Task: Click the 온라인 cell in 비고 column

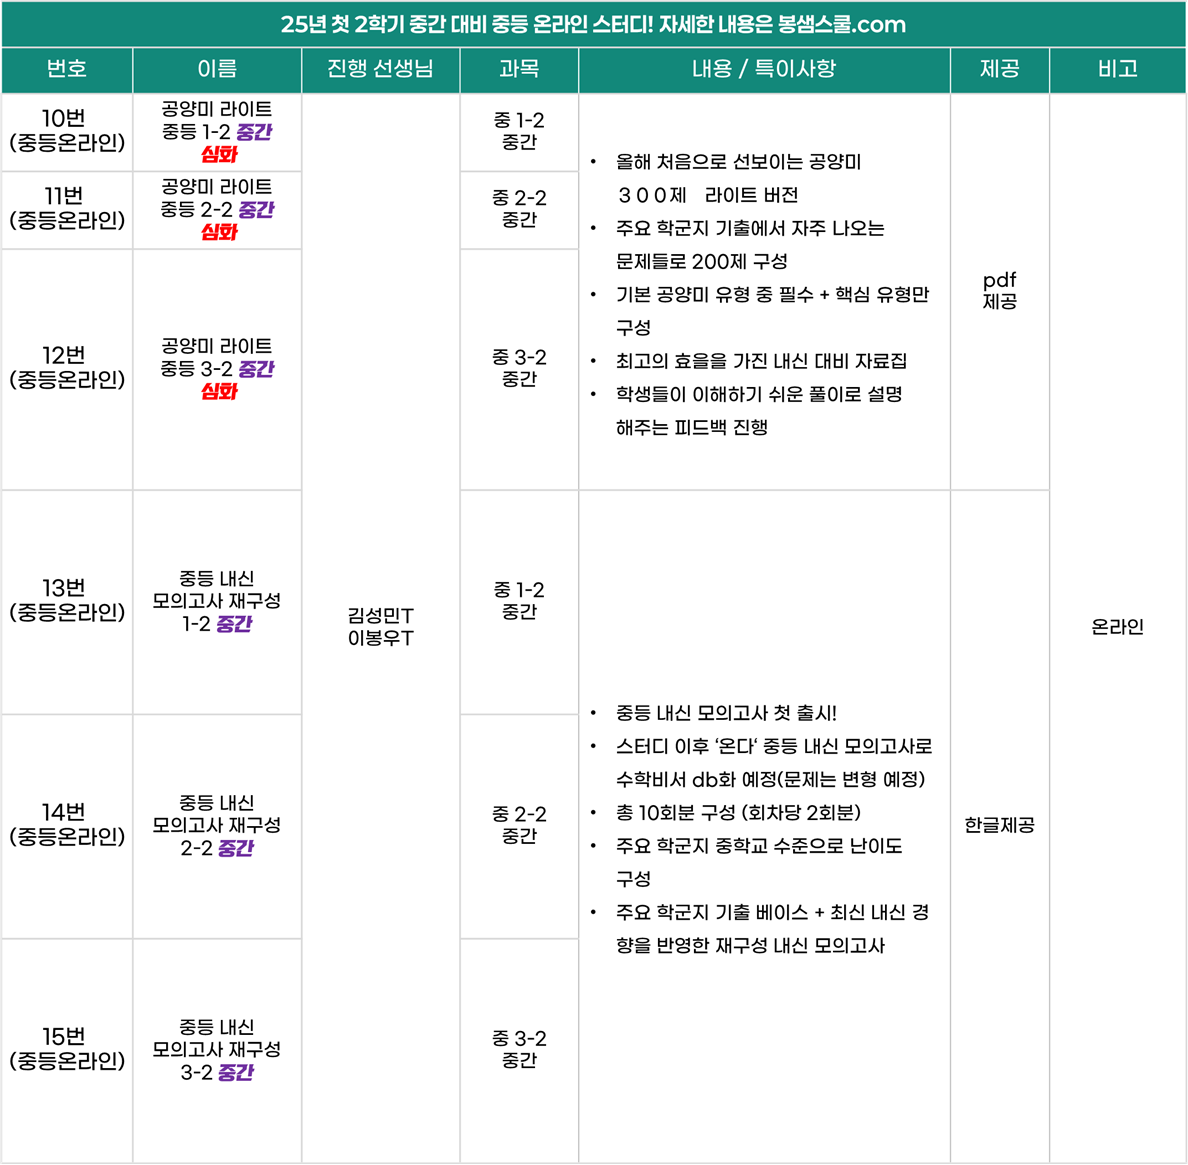Action: (x=1118, y=627)
